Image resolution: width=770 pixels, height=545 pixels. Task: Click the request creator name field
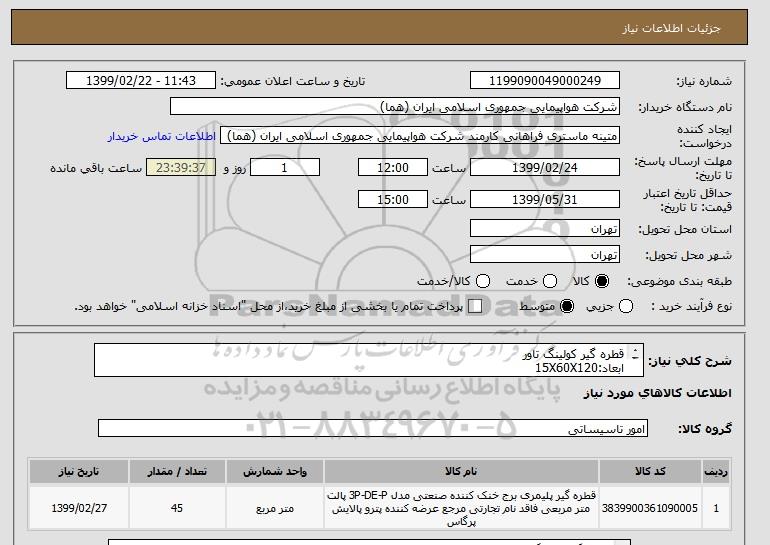pos(420,136)
